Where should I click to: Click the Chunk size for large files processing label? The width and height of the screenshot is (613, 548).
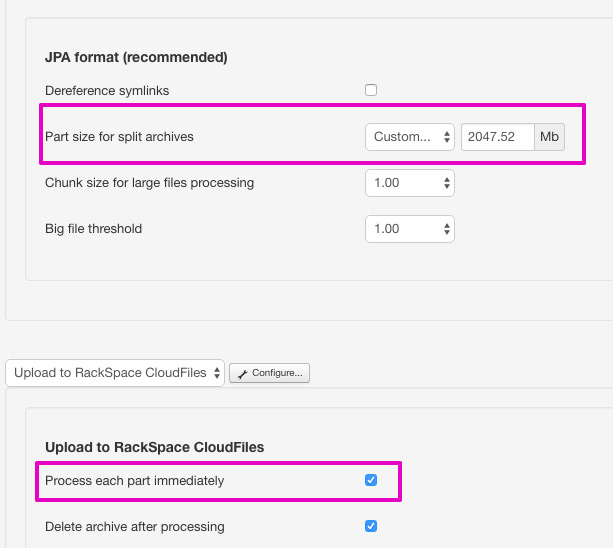click(149, 183)
